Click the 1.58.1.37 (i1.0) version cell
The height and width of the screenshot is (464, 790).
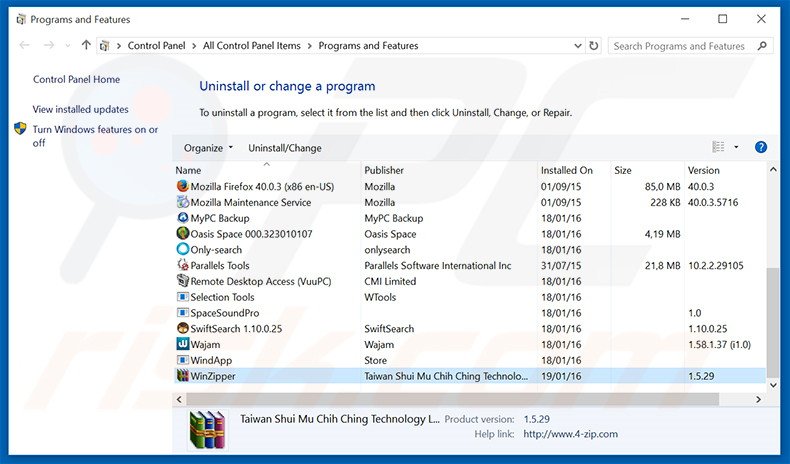click(x=719, y=345)
